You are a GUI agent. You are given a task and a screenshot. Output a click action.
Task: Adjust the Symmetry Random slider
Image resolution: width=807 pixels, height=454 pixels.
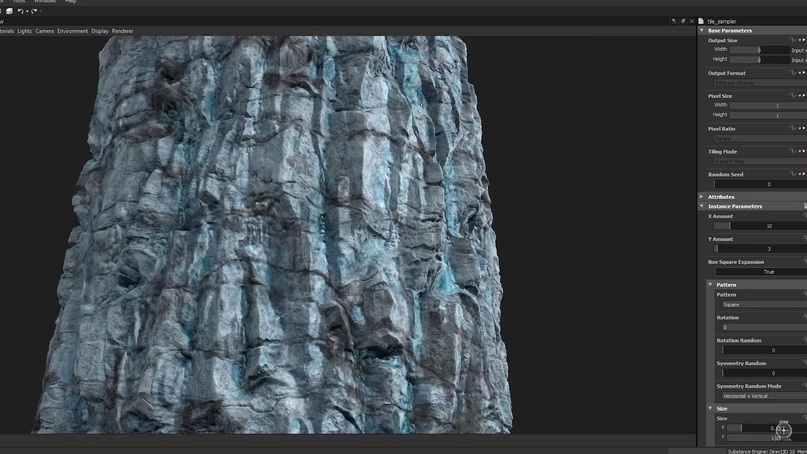point(764,373)
